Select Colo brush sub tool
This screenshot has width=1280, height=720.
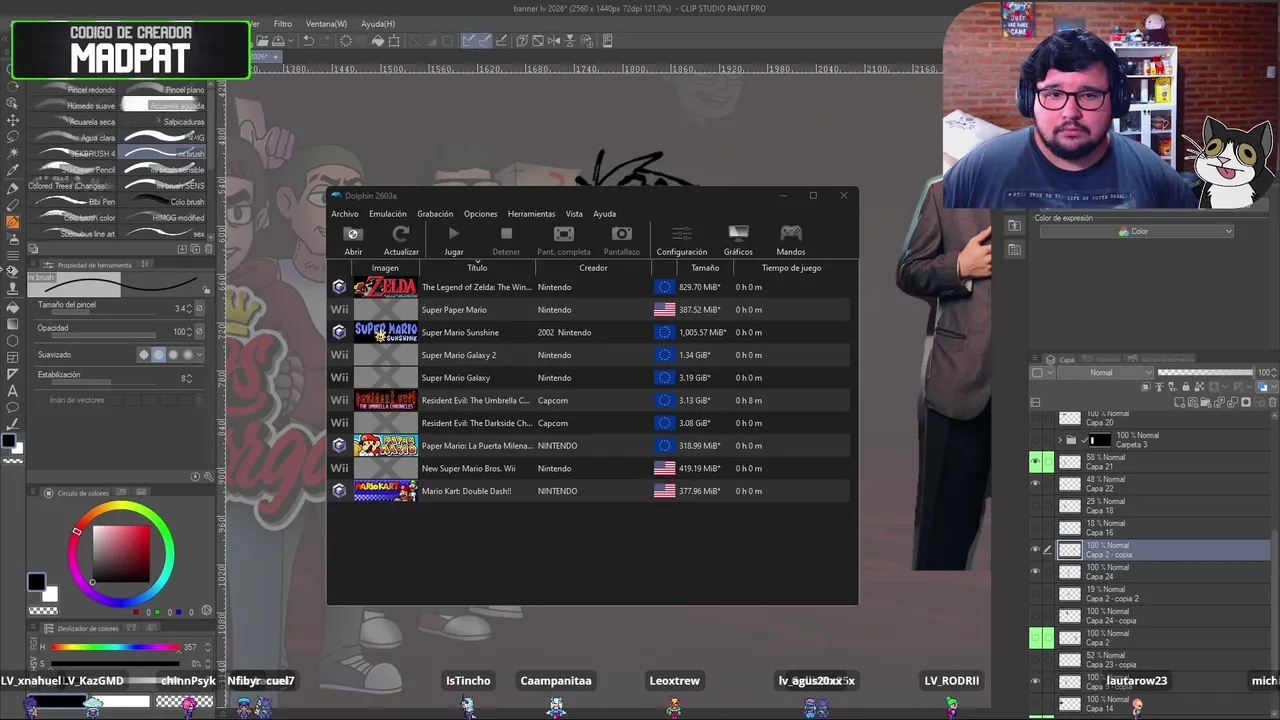pos(163,201)
